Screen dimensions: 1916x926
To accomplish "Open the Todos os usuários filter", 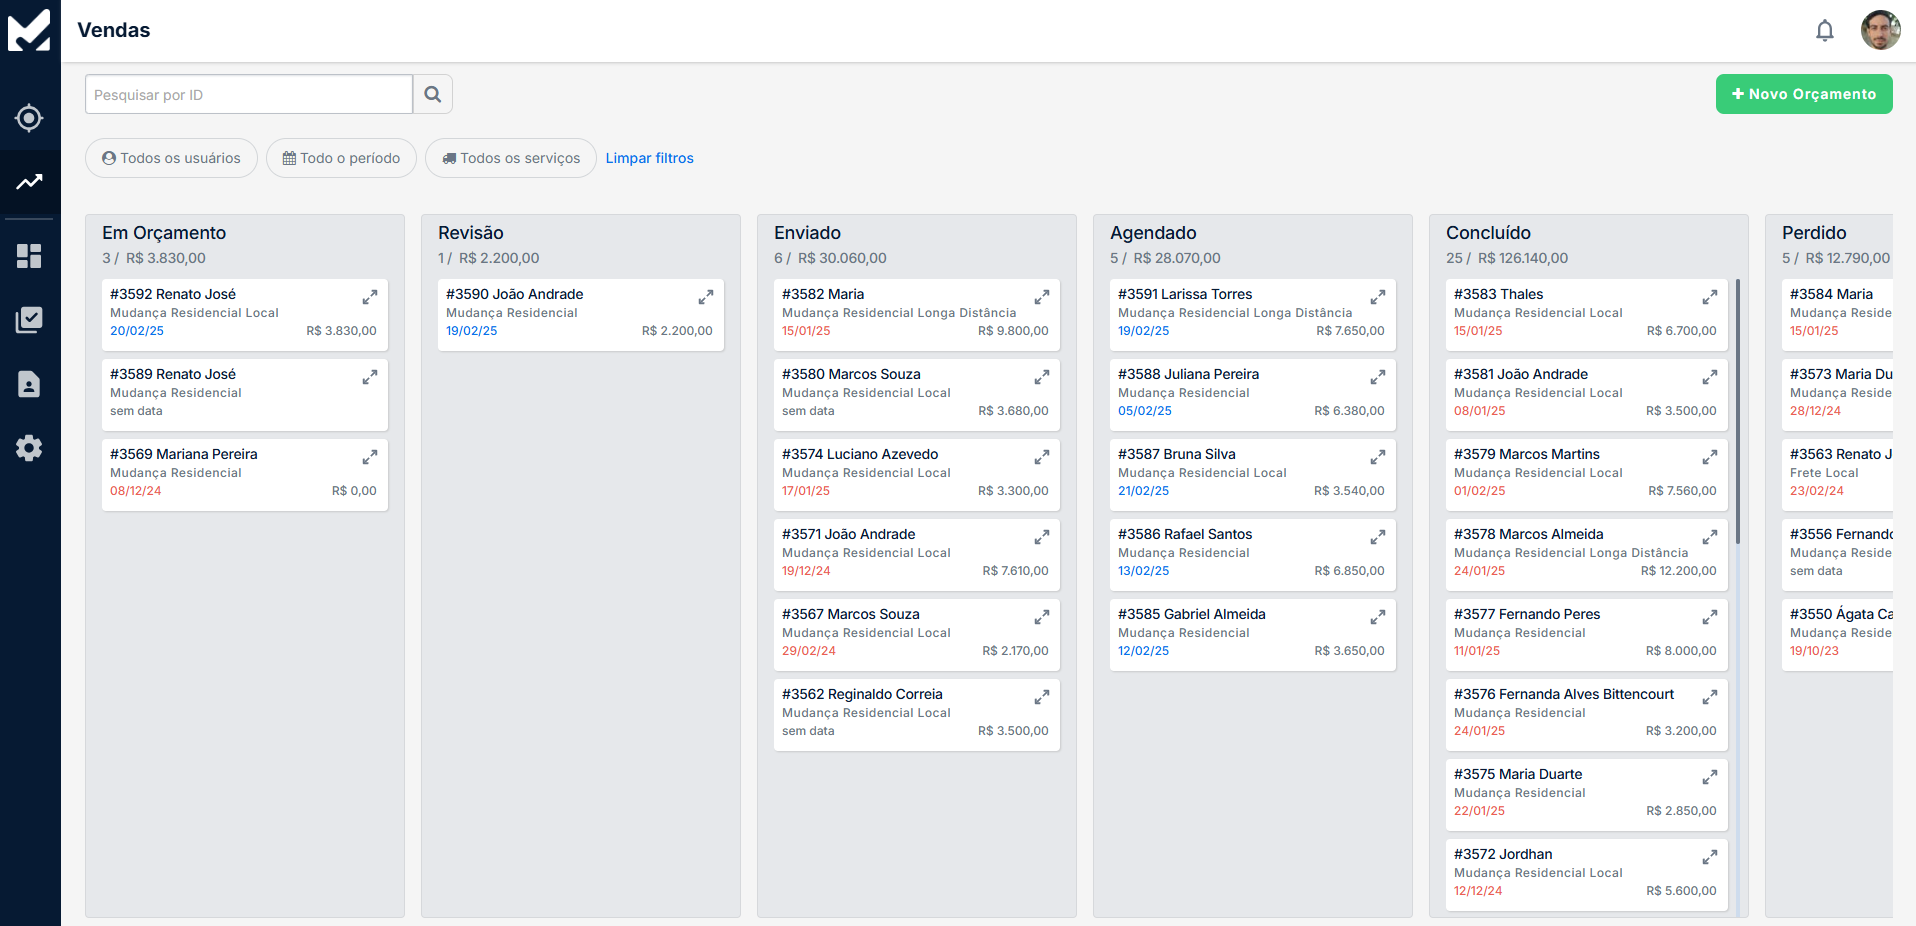I will (x=171, y=157).
